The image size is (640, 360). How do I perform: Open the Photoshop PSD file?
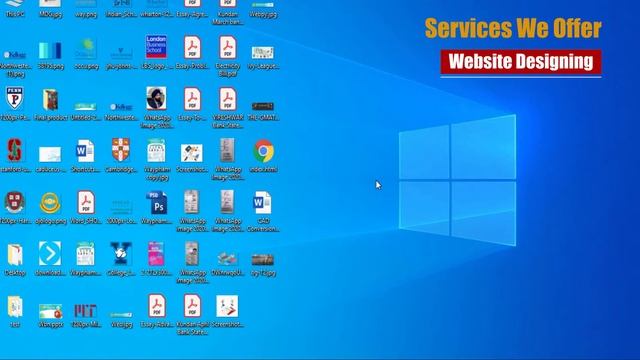click(x=157, y=202)
